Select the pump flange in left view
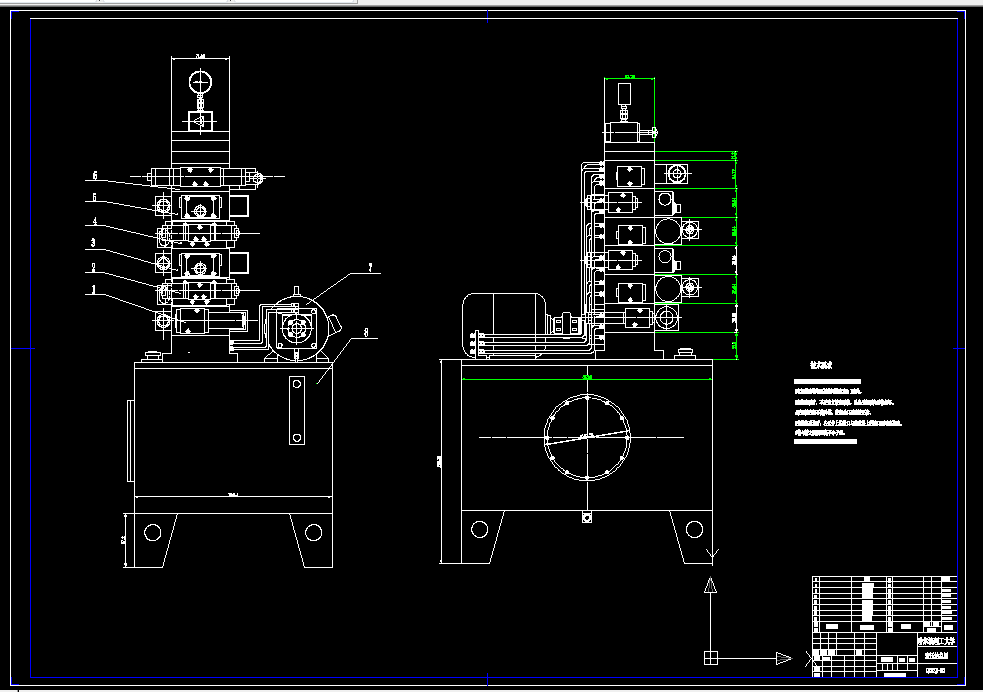This screenshot has height=692, width=983. (297, 328)
